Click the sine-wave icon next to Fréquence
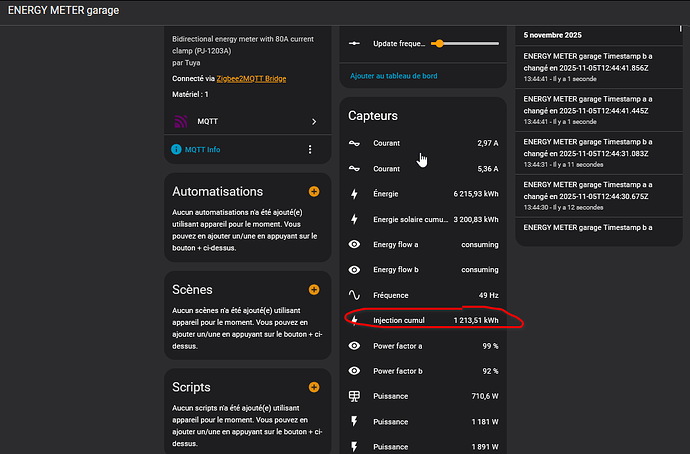690x454 pixels. [x=354, y=295]
